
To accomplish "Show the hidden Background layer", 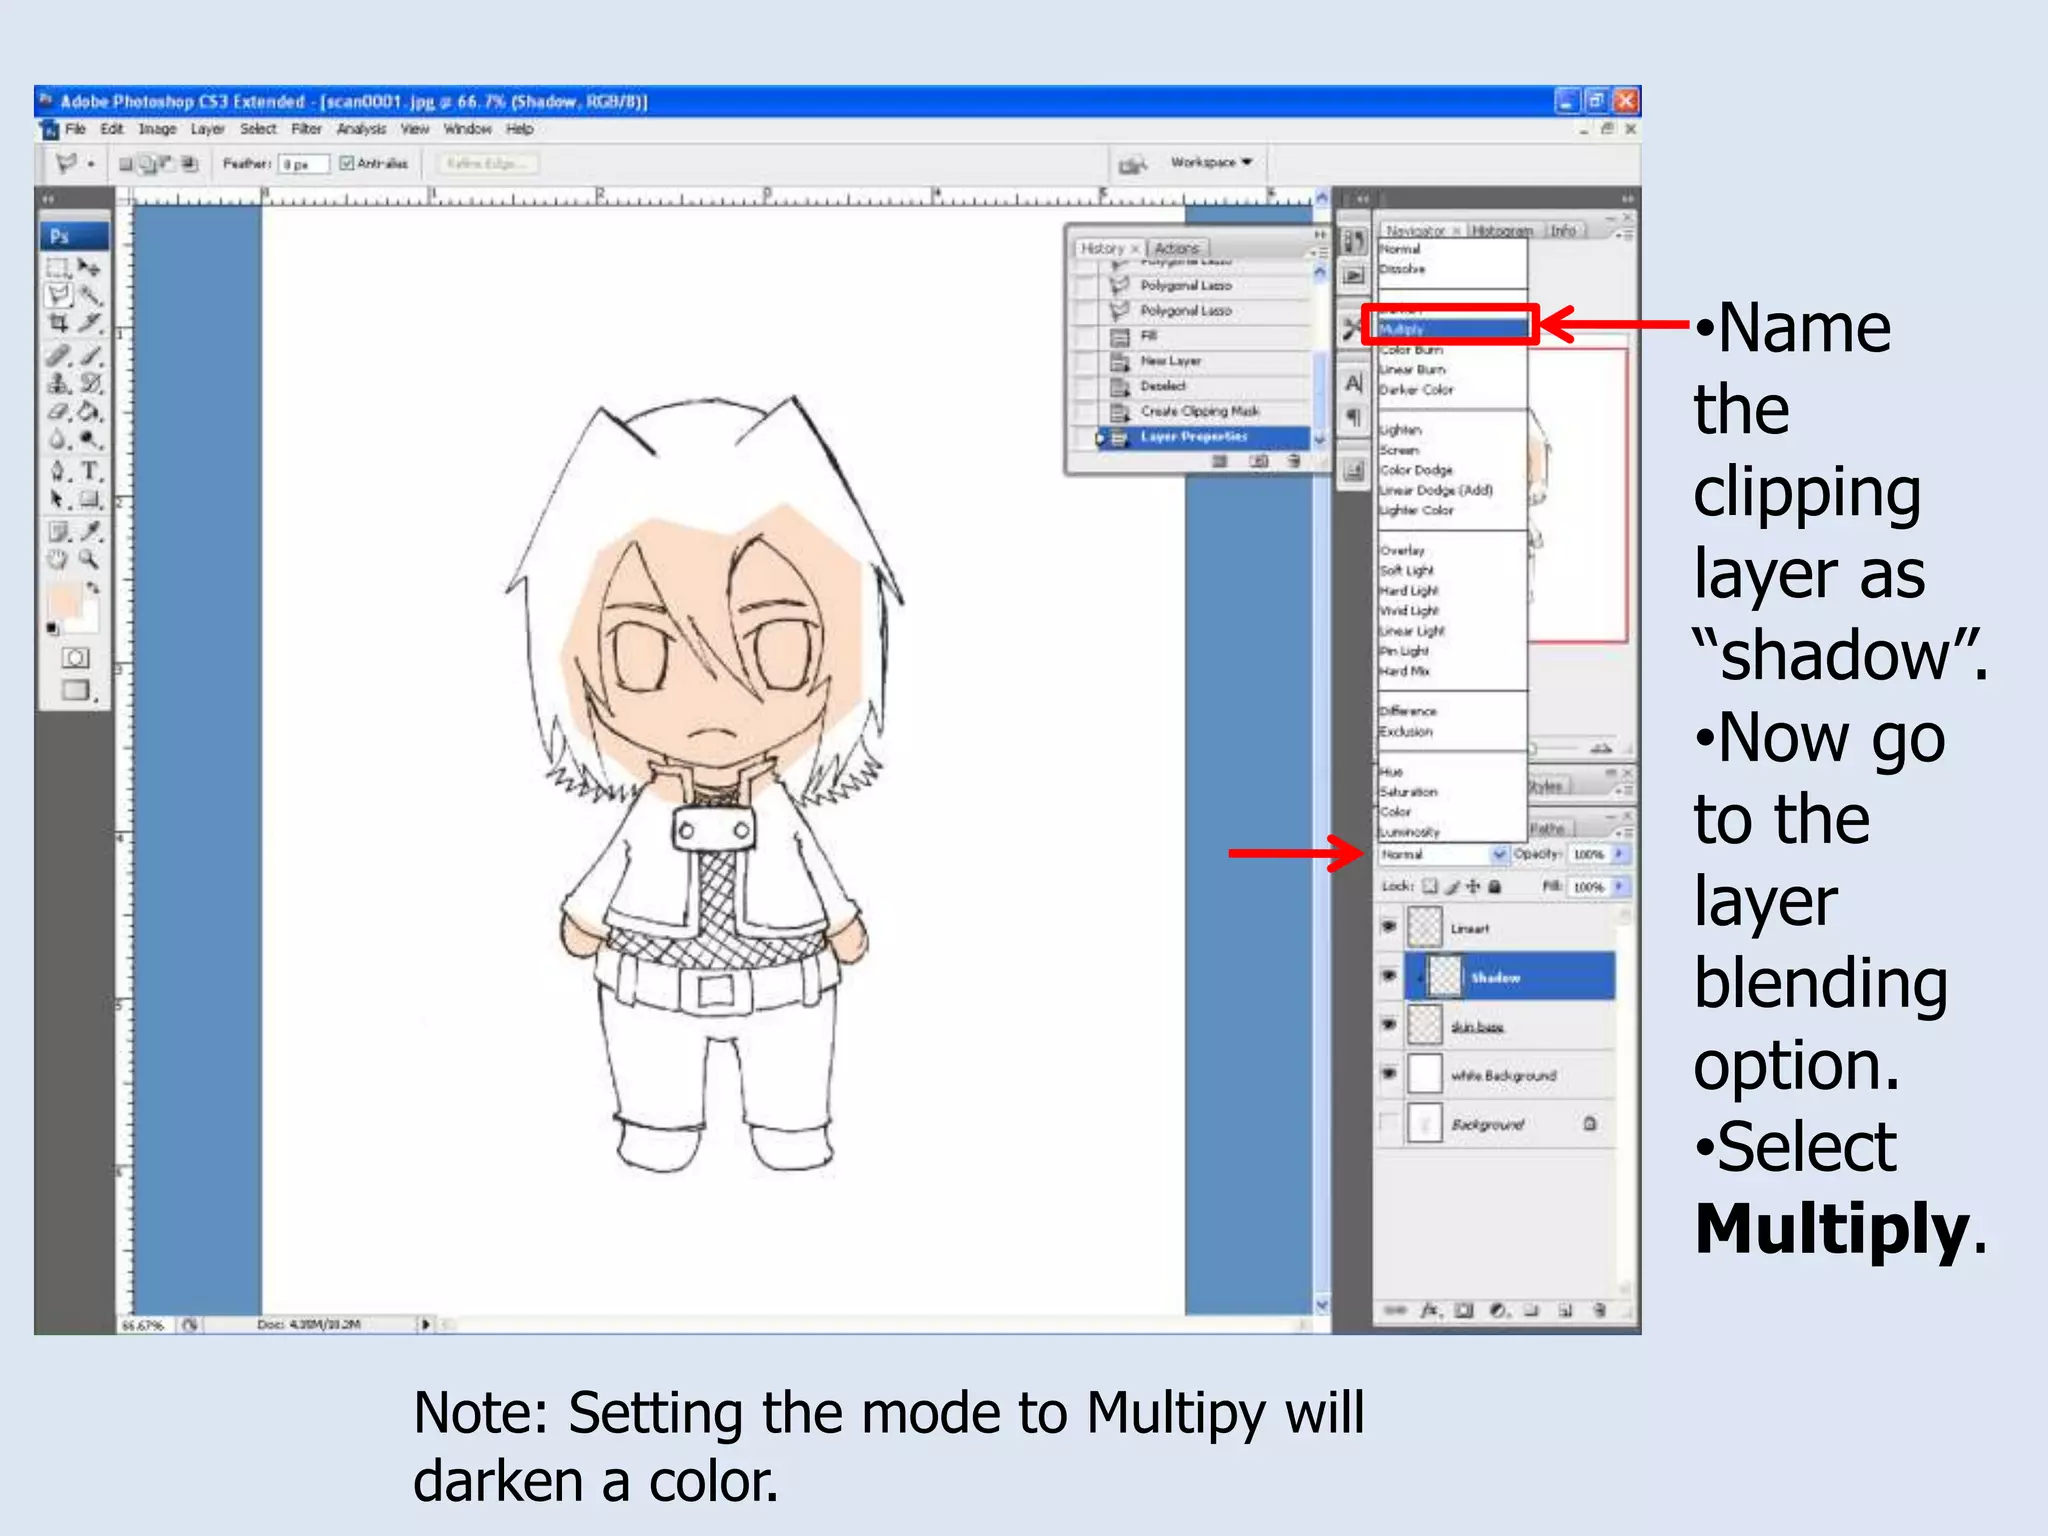I will tap(1388, 1123).
